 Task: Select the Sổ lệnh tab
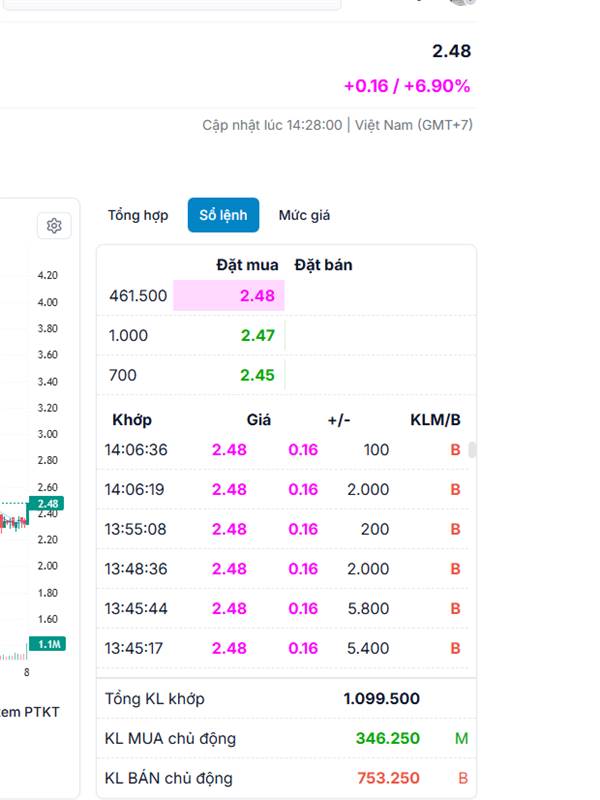[x=223, y=215]
